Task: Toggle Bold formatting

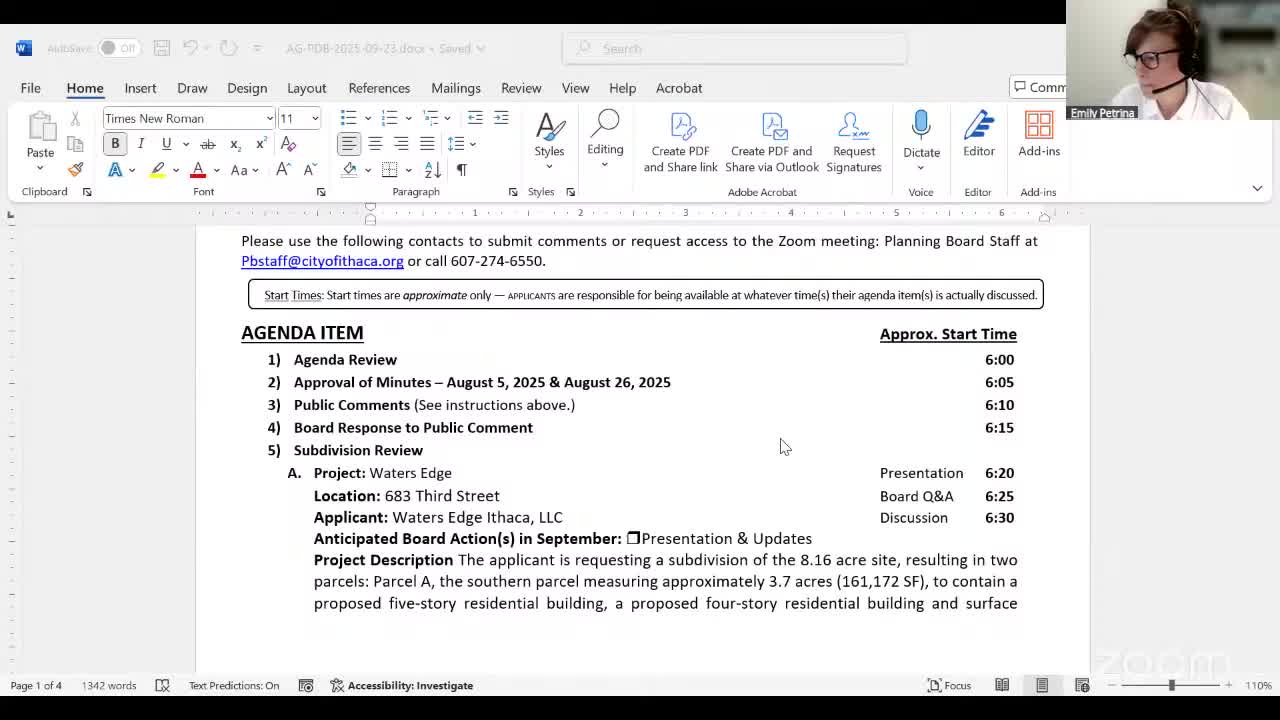Action: pos(115,144)
